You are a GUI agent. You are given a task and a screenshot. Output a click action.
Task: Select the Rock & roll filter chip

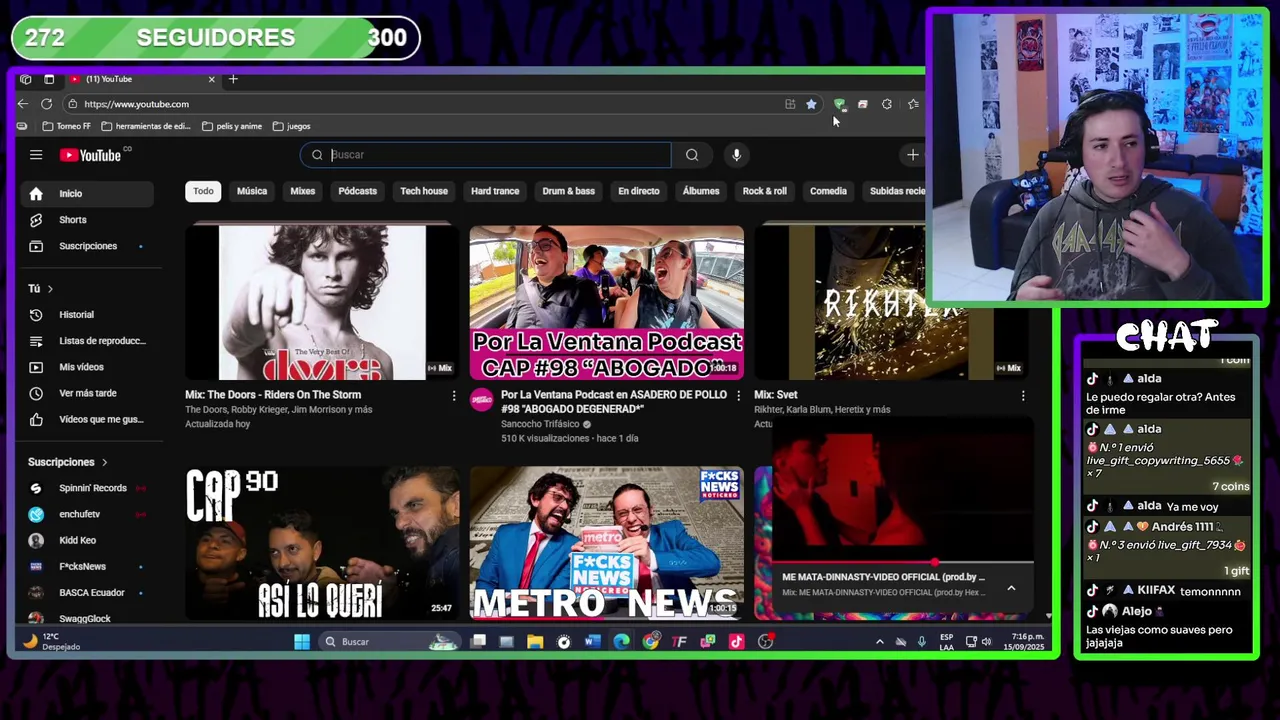click(x=765, y=191)
